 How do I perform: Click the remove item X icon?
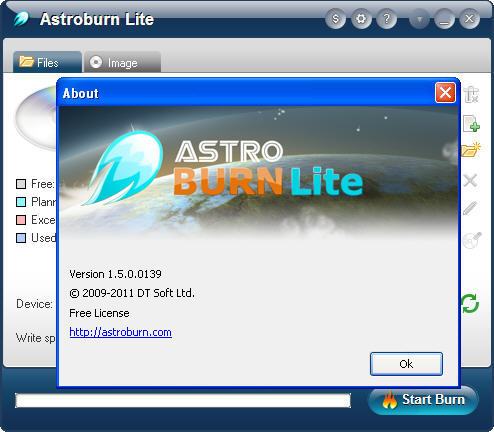tap(470, 180)
